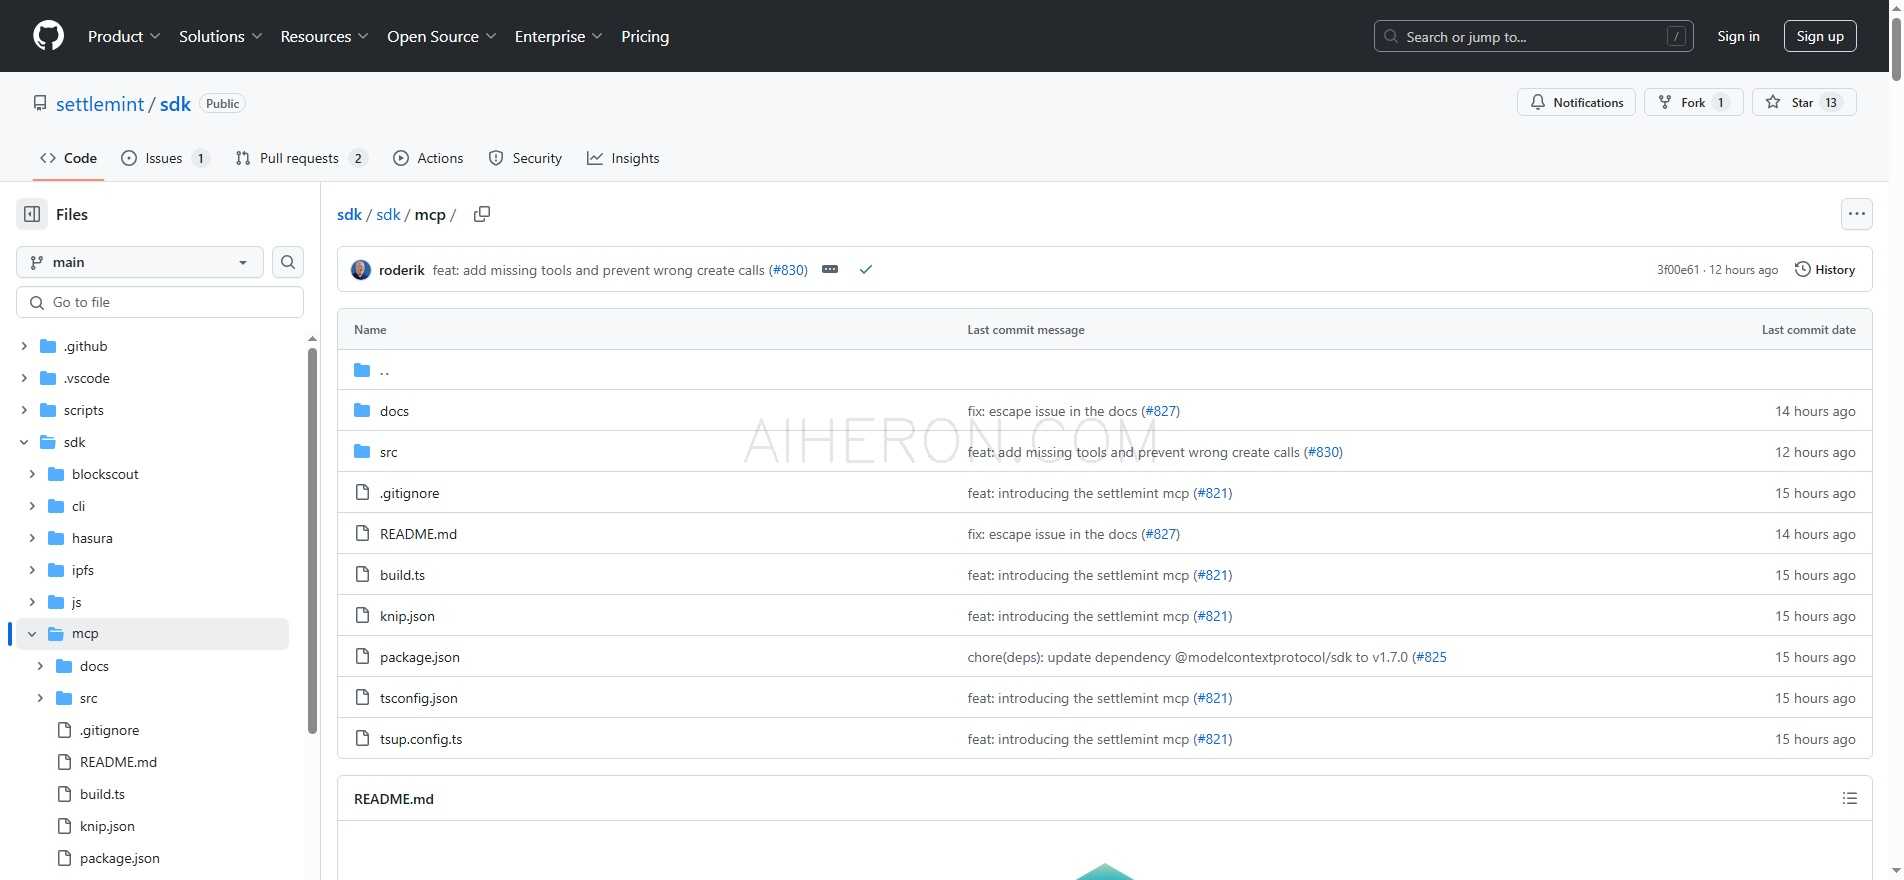The width and height of the screenshot is (1904, 880).
Task: Open the settlemint owner link
Action: pos(100,104)
